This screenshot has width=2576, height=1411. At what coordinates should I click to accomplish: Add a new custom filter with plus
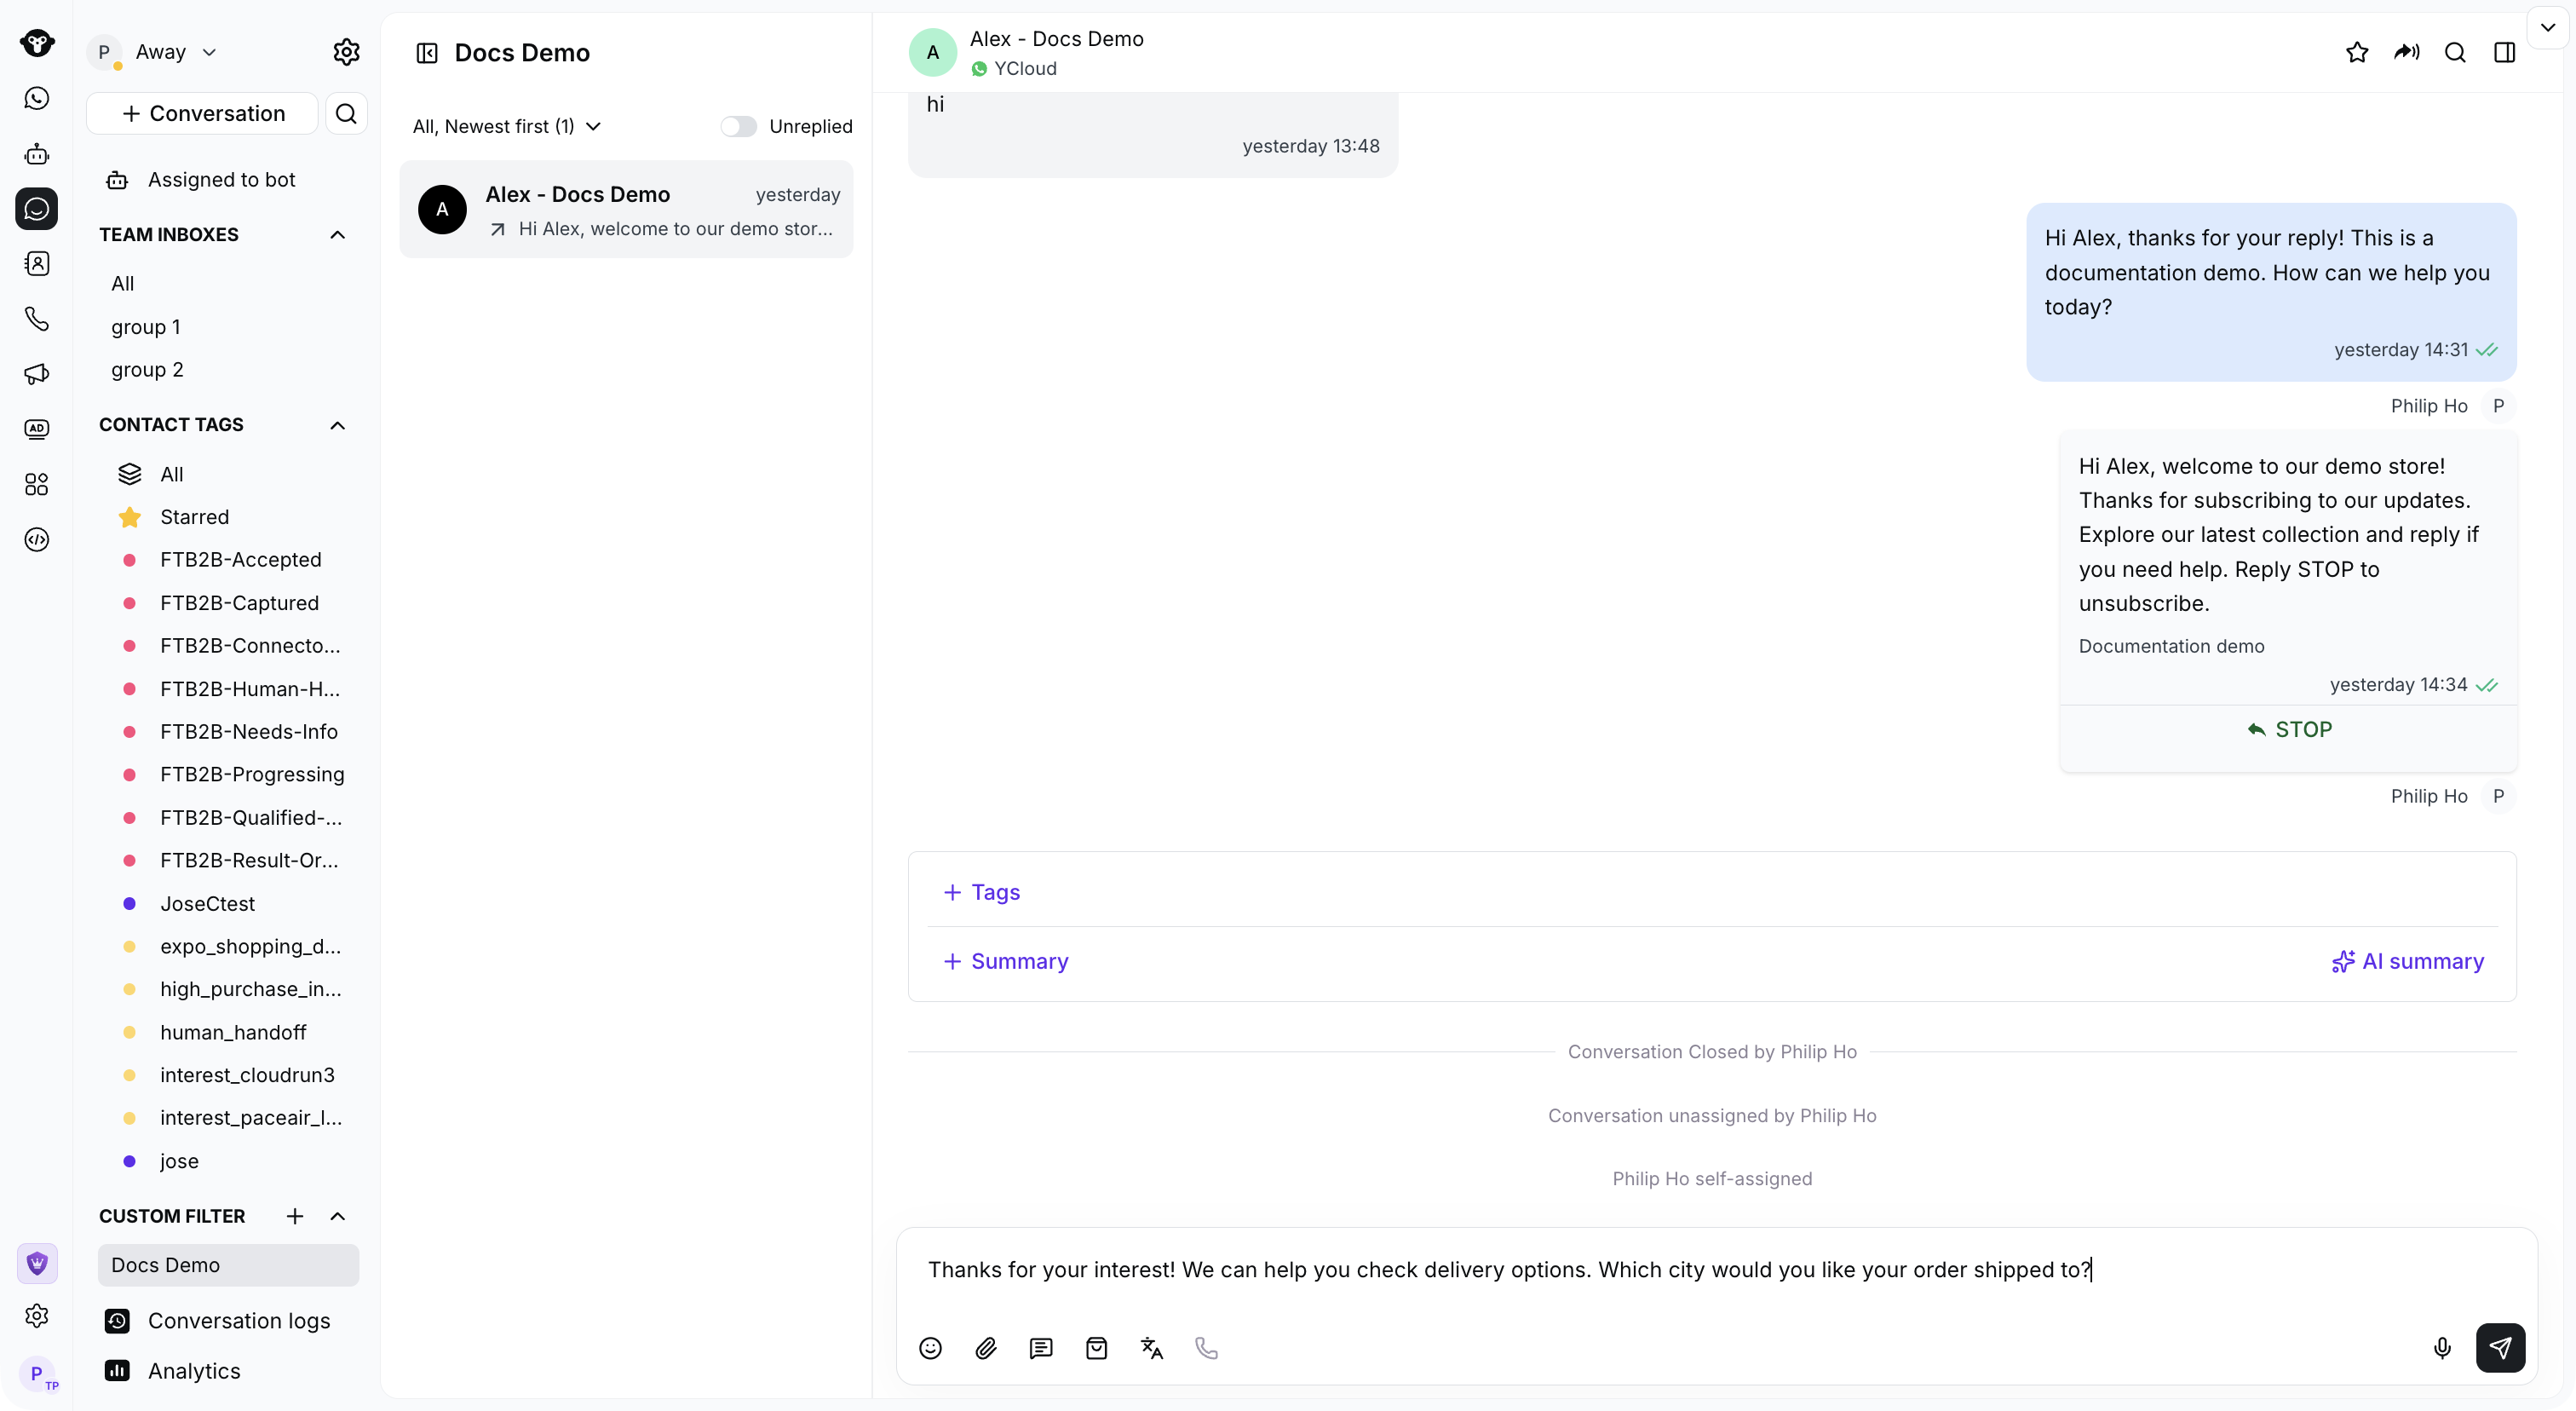pyautogui.click(x=295, y=1216)
